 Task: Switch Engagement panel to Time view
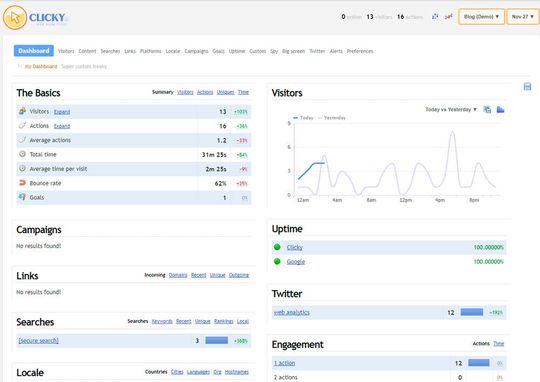[499, 344]
